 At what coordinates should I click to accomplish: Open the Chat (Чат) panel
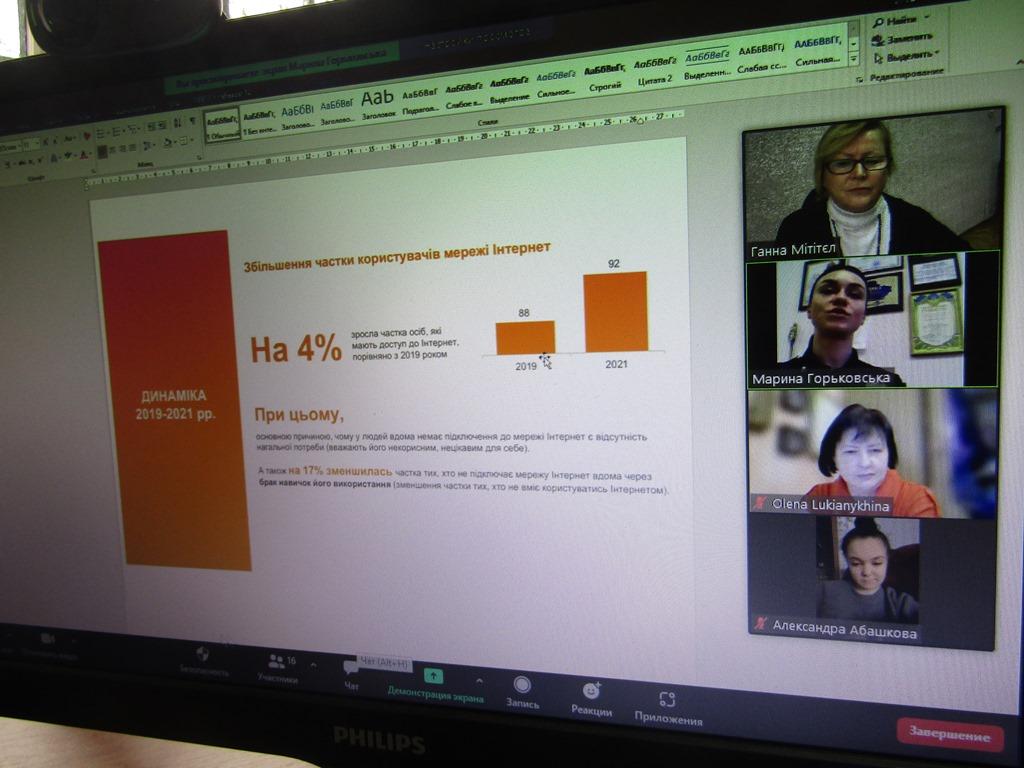[x=351, y=675]
